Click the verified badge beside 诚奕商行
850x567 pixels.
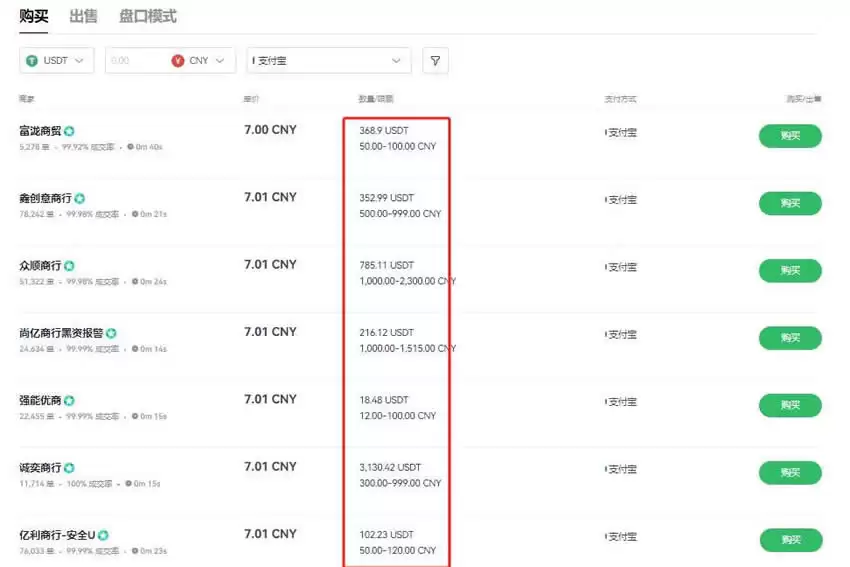70,468
